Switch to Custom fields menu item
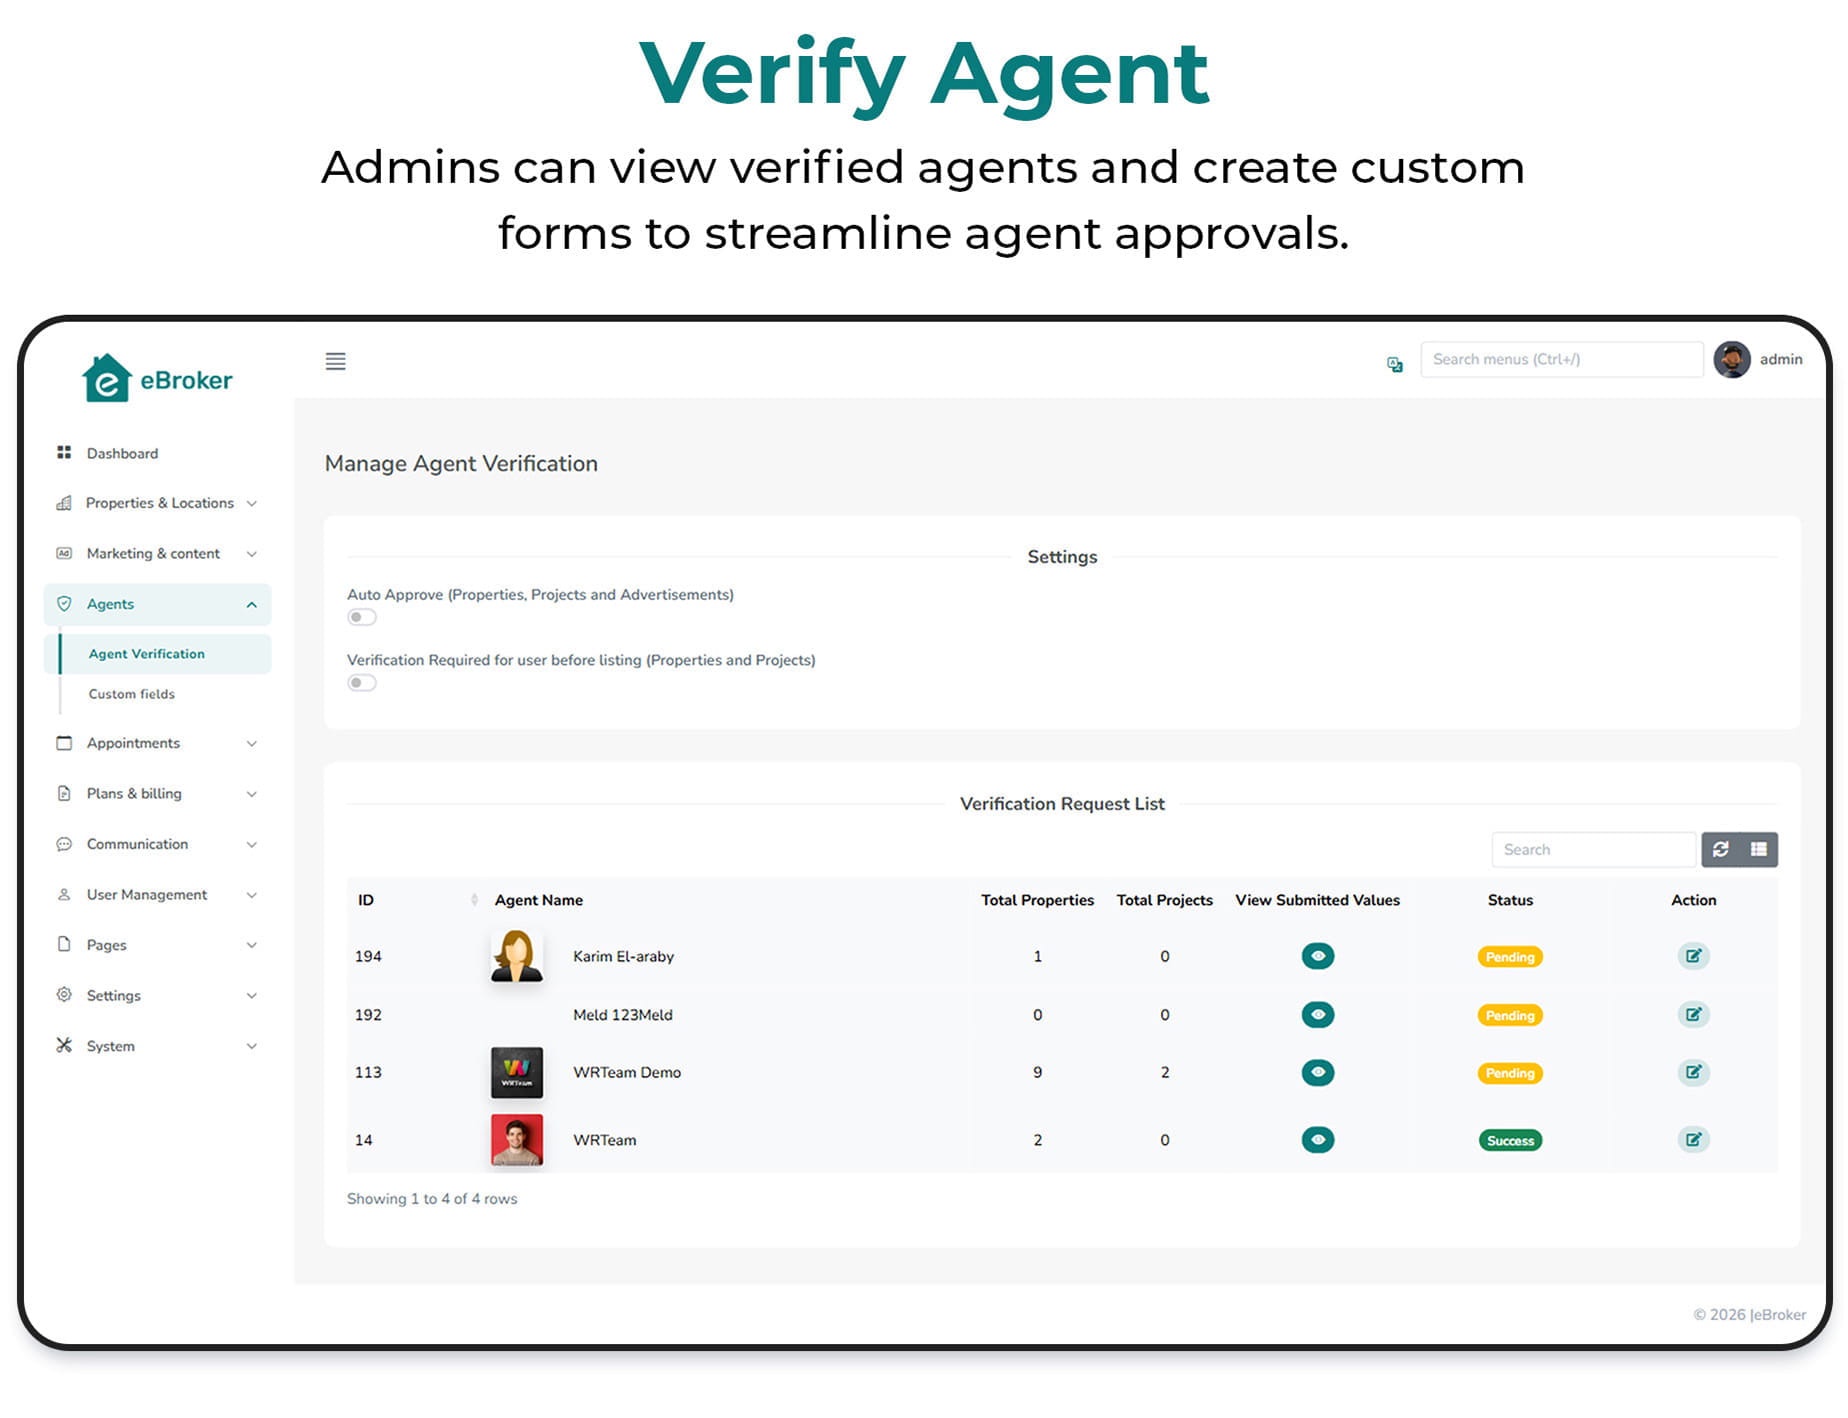The height and width of the screenshot is (1418, 1848). pyautogui.click(x=130, y=694)
